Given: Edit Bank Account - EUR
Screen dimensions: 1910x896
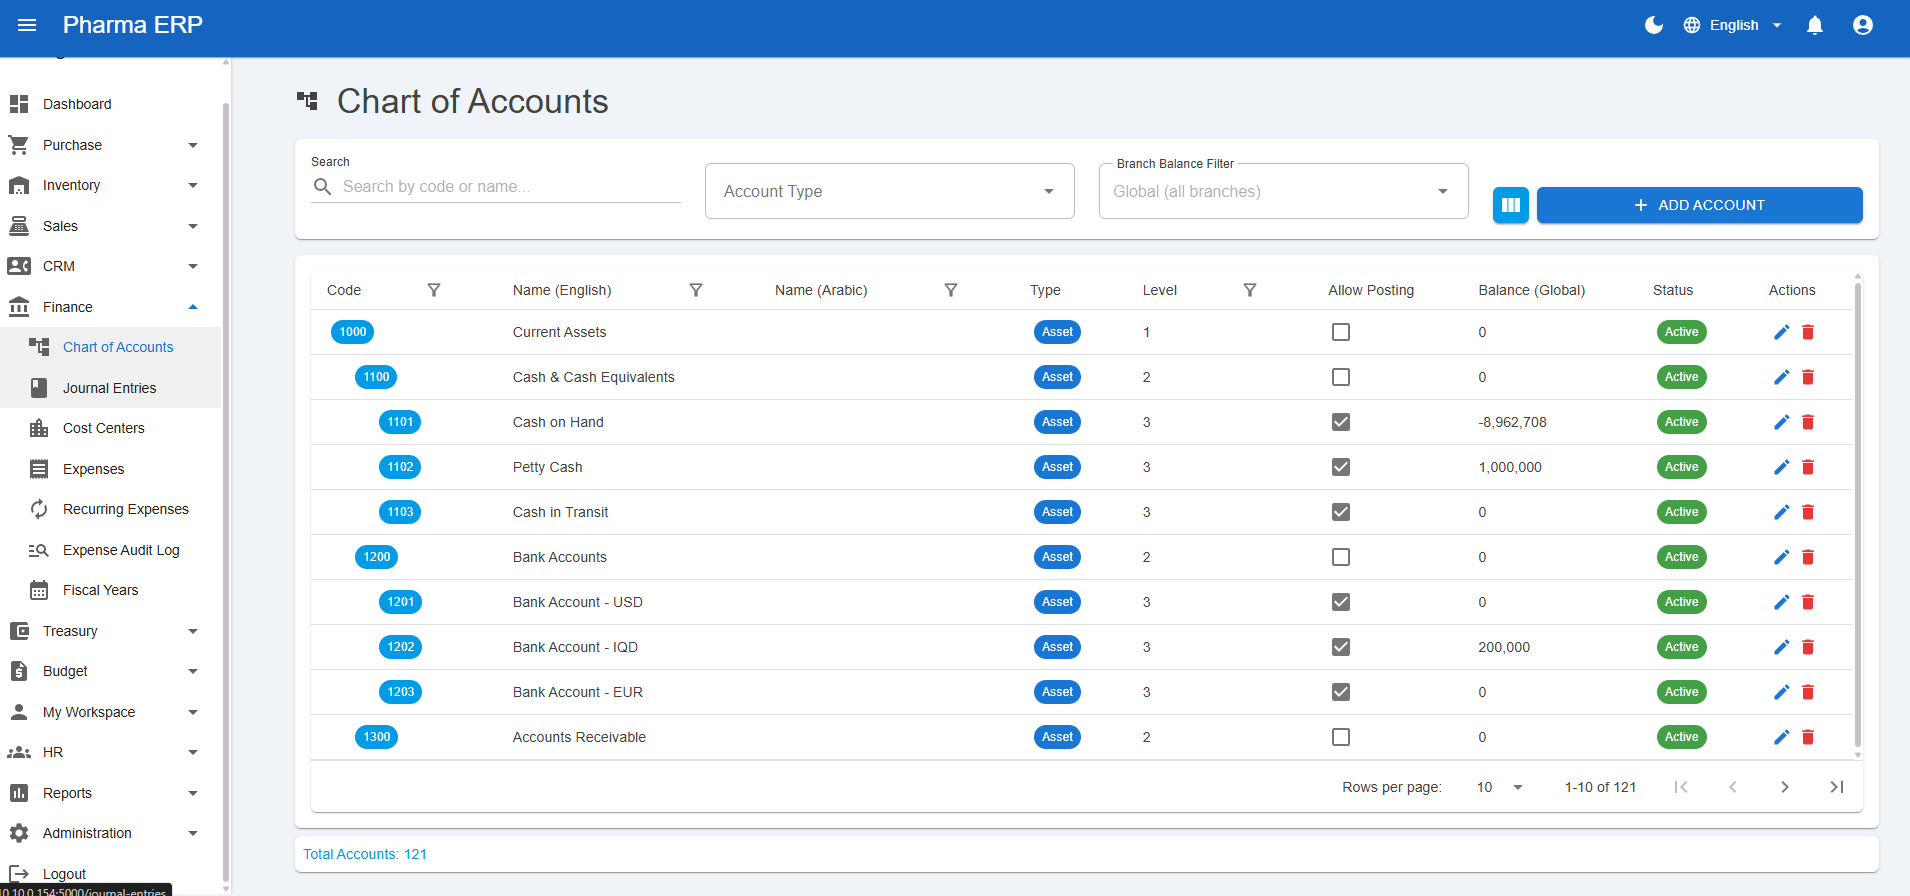Looking at the screenshot, I should point(1782,692).
